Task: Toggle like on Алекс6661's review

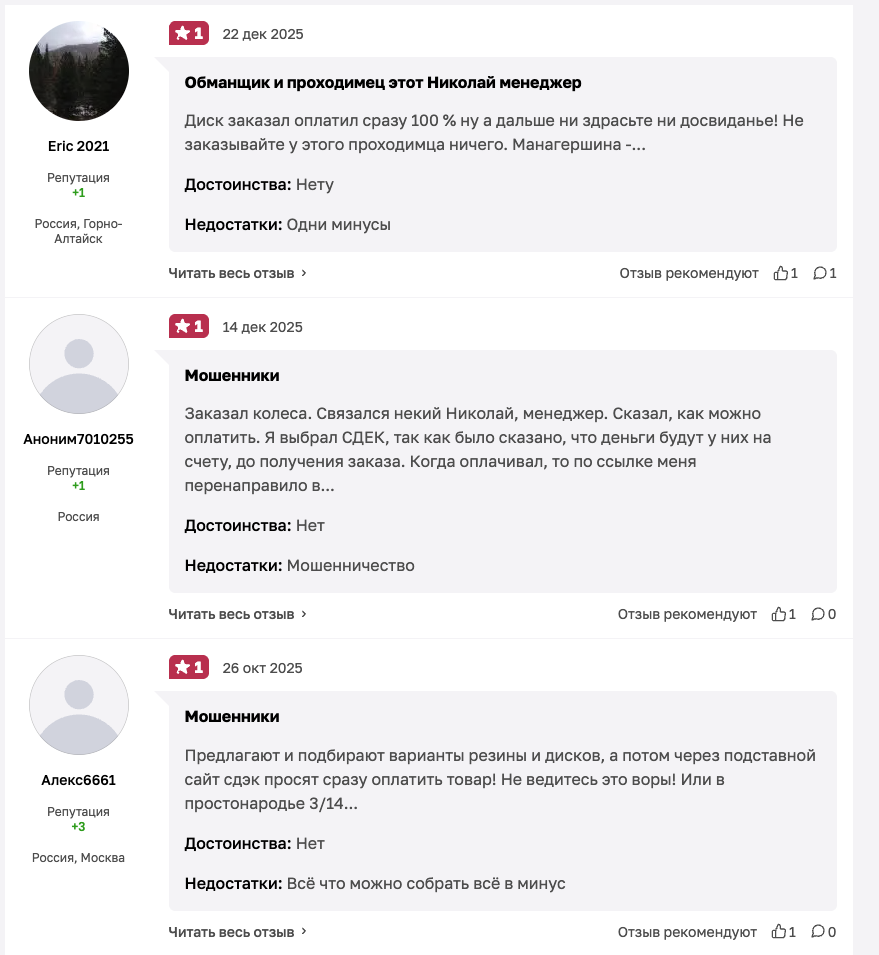Action: click(782, 930)
